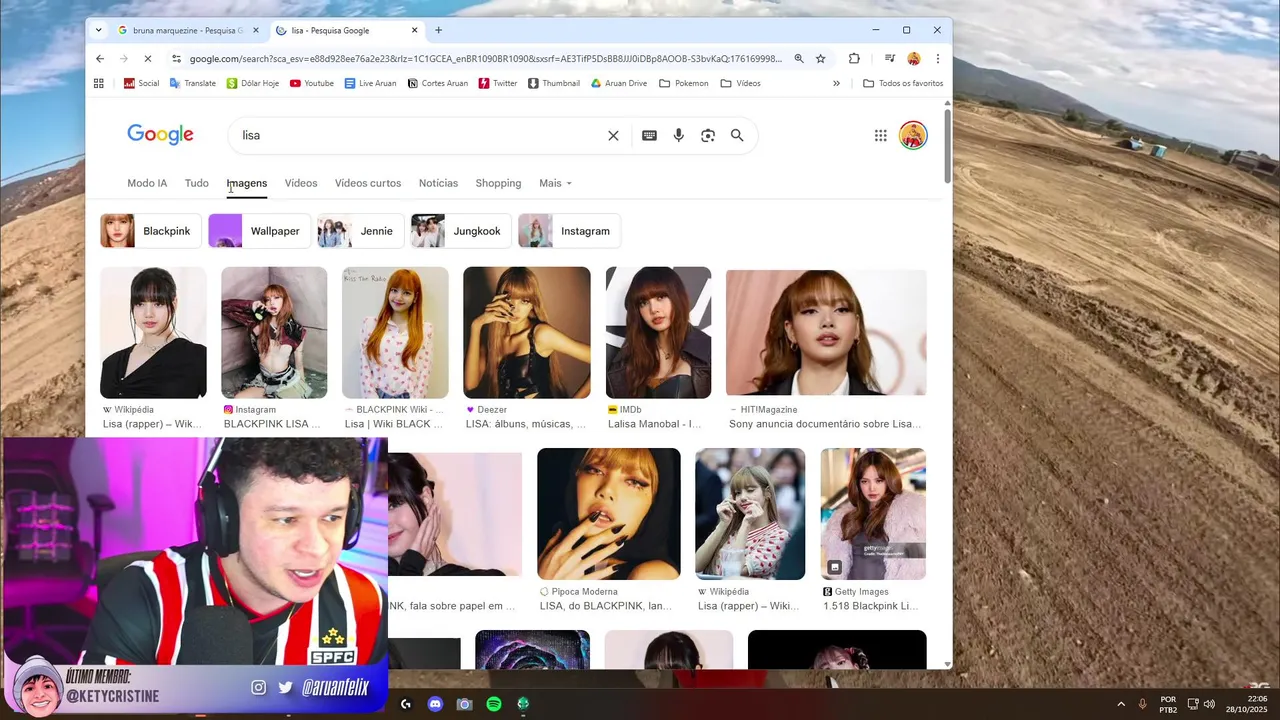The height and width of the screenshot is (720, 1280).
Task: Clear the search box with the X icon
Action: (x=613, y=136)
